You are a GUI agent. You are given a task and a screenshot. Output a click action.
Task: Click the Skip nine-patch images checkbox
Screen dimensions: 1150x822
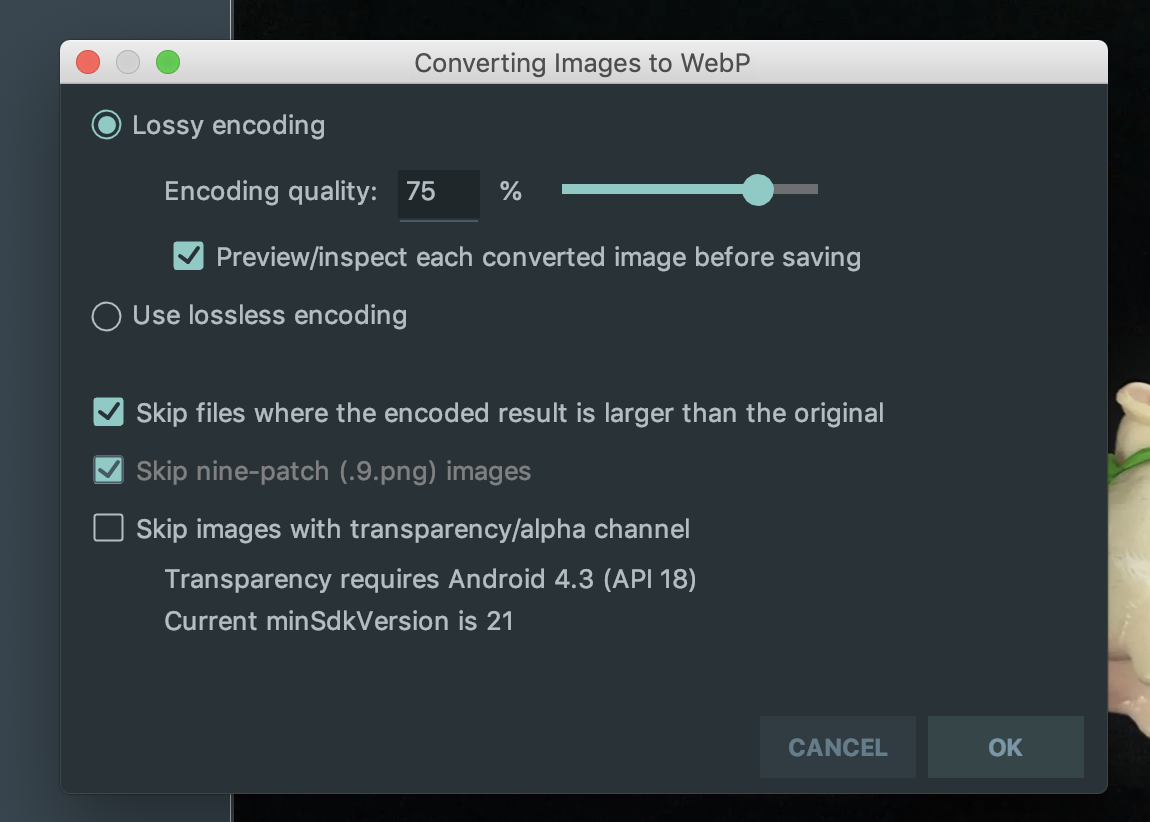coord(108,470)
